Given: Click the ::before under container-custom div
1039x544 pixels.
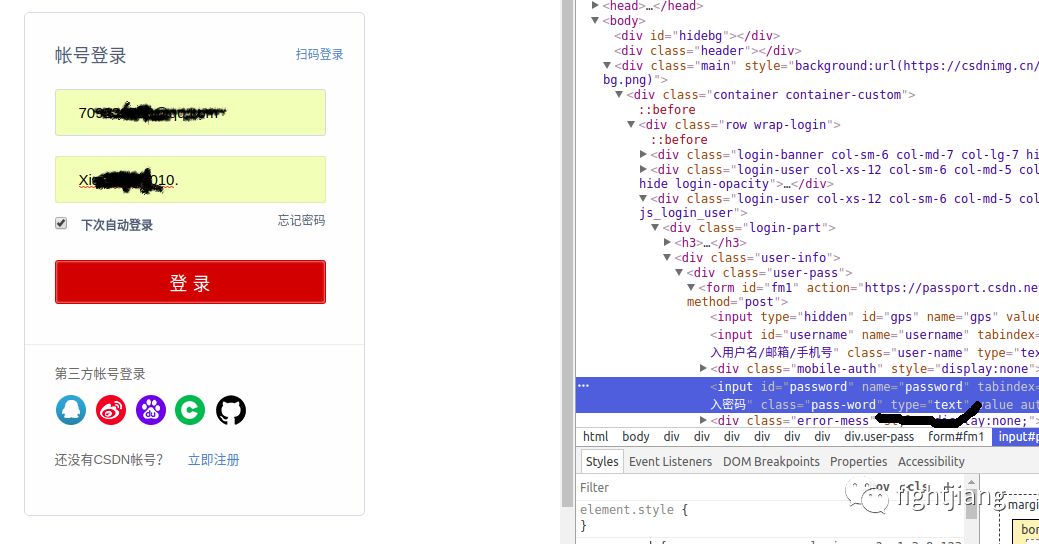Looking at the screenshot, I should tap(667, 110).
